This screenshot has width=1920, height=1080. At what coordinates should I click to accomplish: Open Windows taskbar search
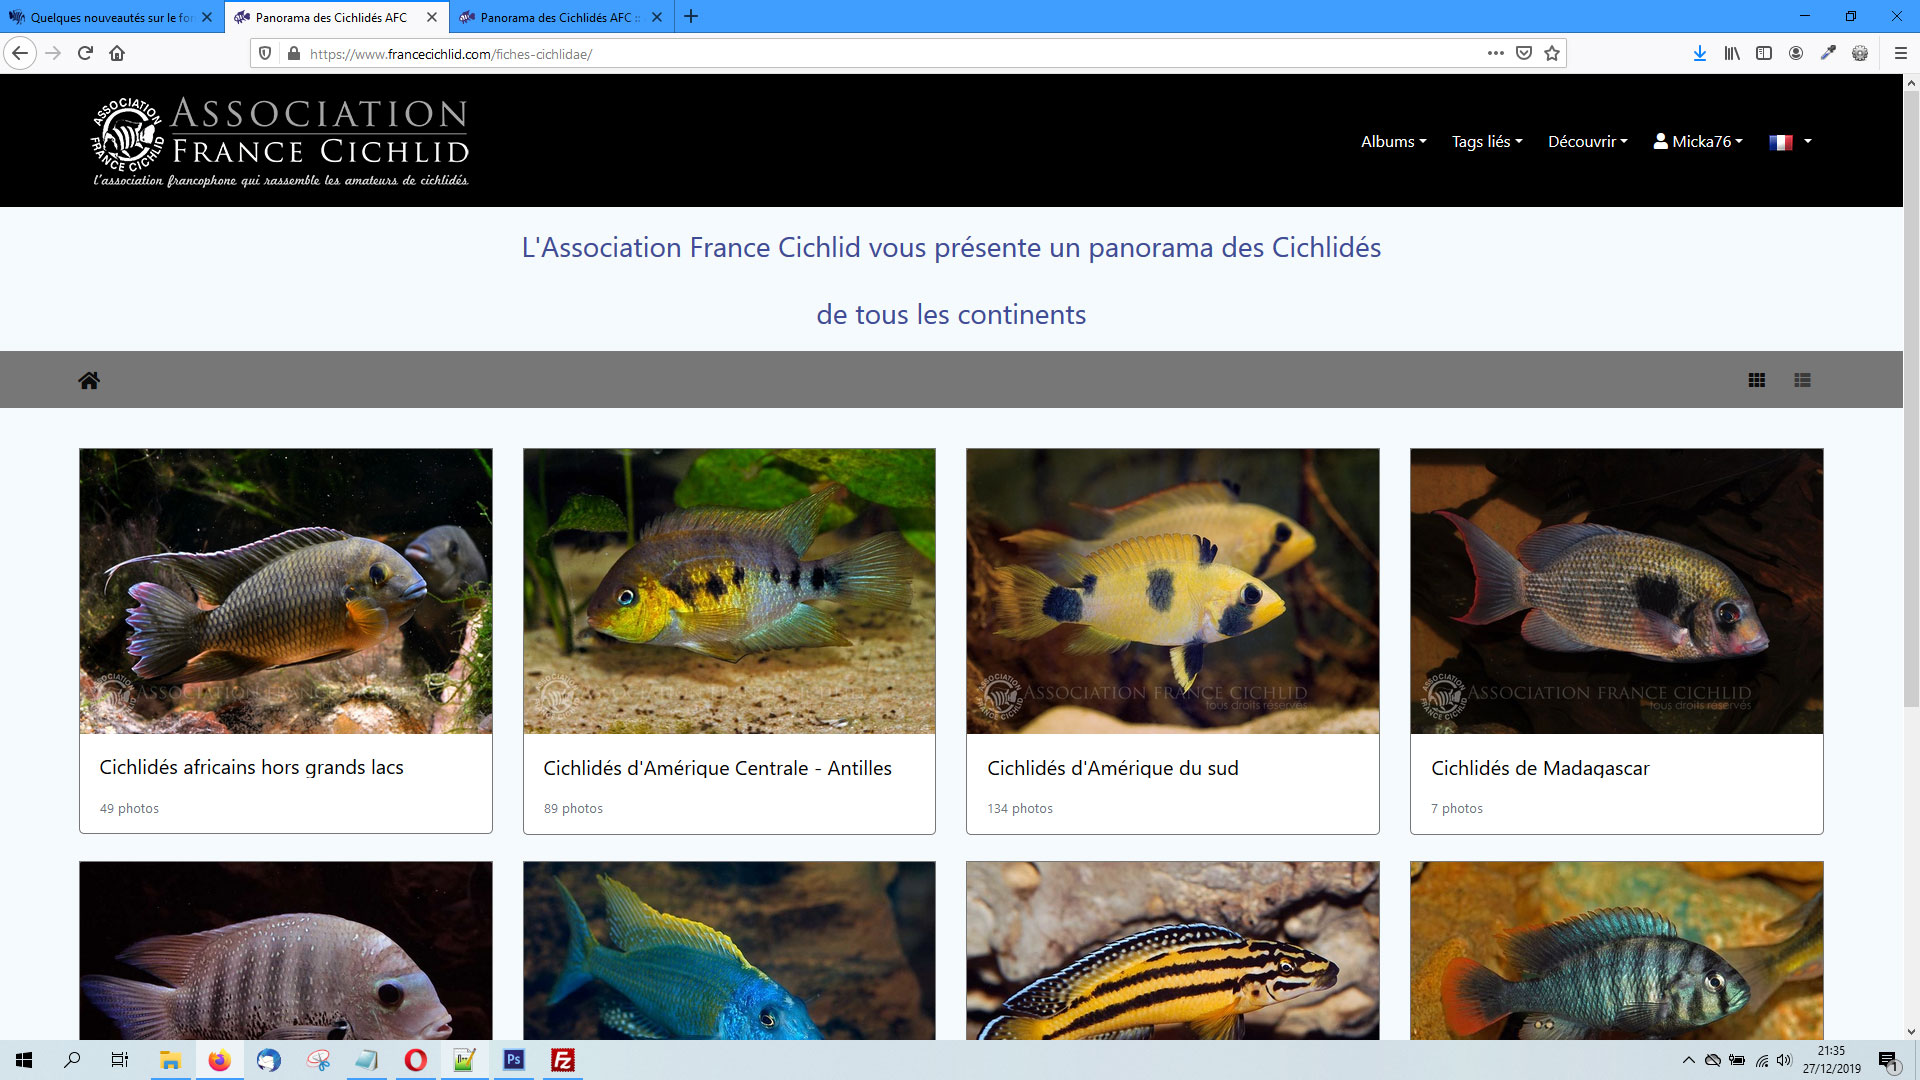(x=72, y=1060)
